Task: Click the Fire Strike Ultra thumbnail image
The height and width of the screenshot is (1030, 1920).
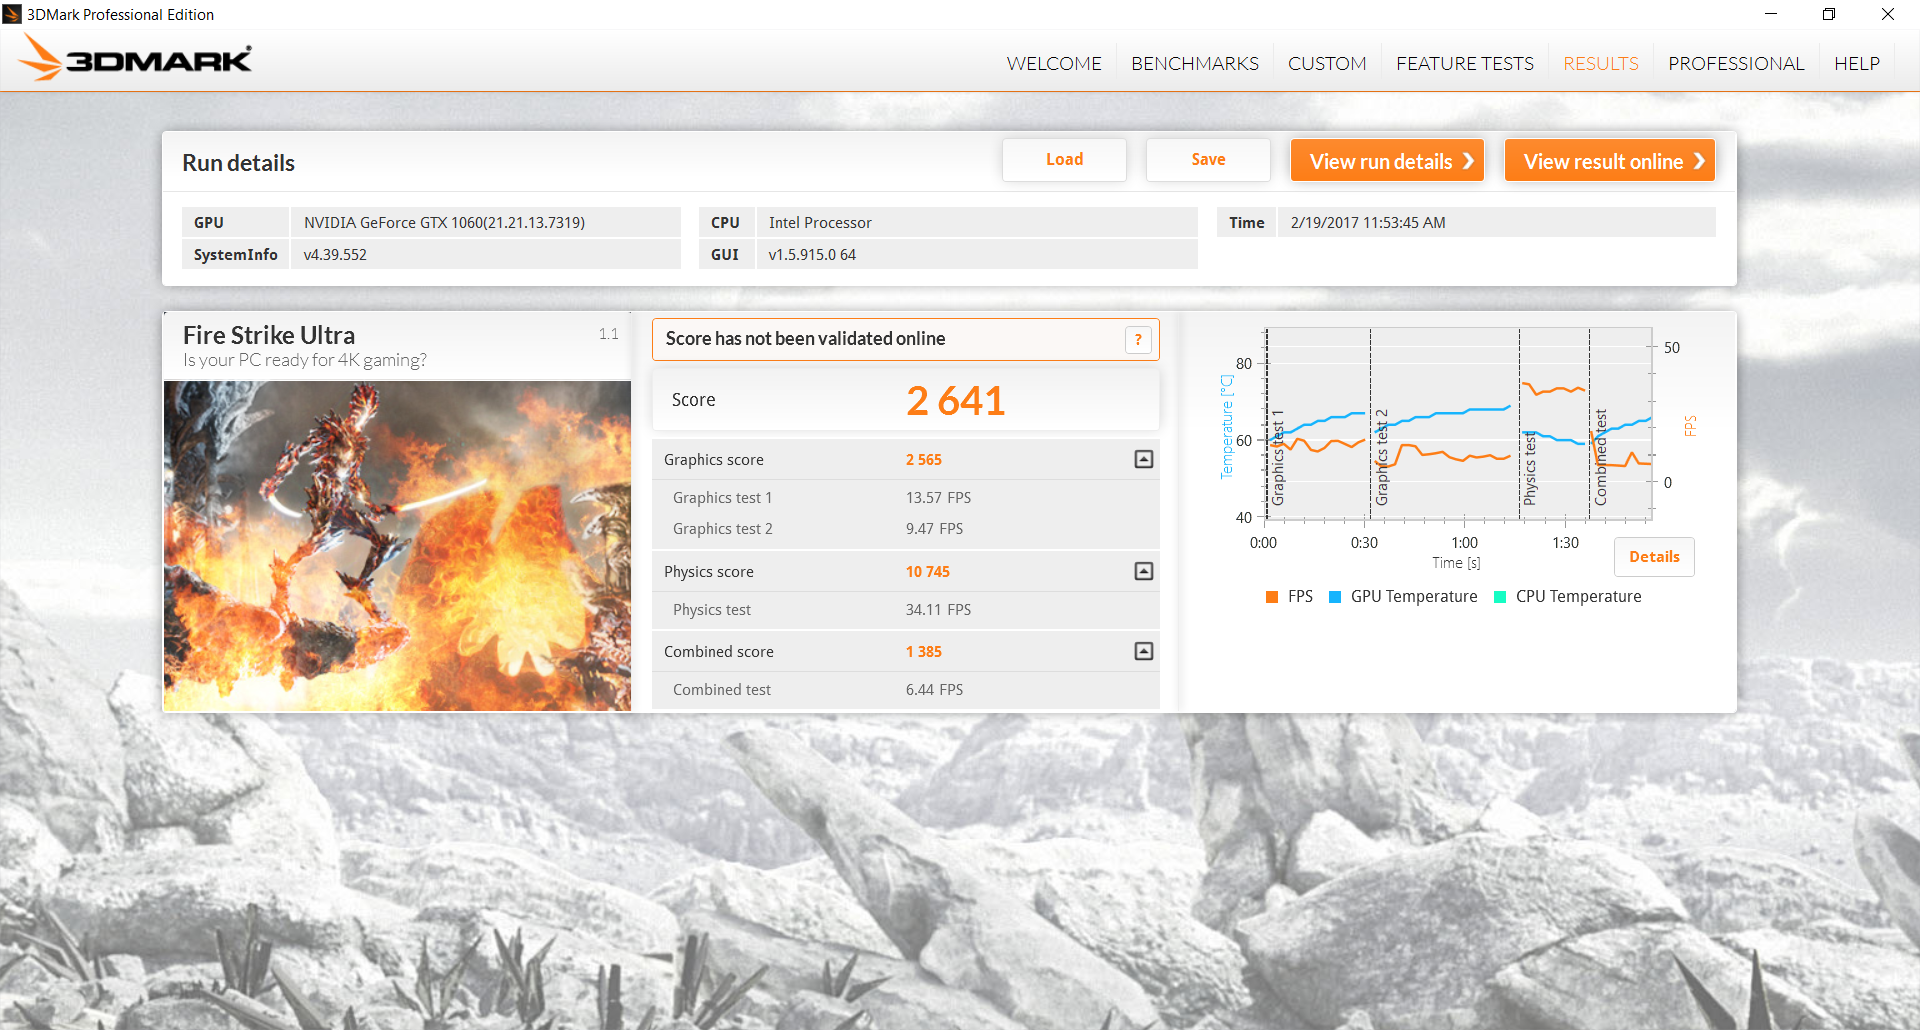Action: pos(397,546)
